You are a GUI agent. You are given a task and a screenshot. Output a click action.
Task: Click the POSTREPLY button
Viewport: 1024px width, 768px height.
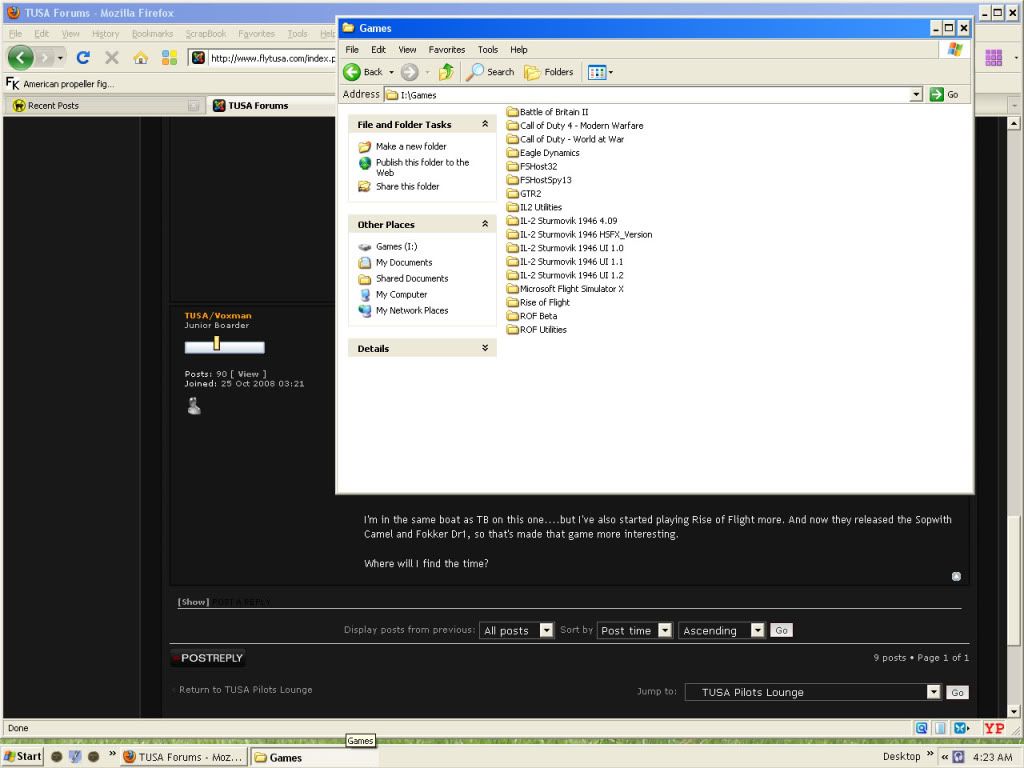(208, 658)
